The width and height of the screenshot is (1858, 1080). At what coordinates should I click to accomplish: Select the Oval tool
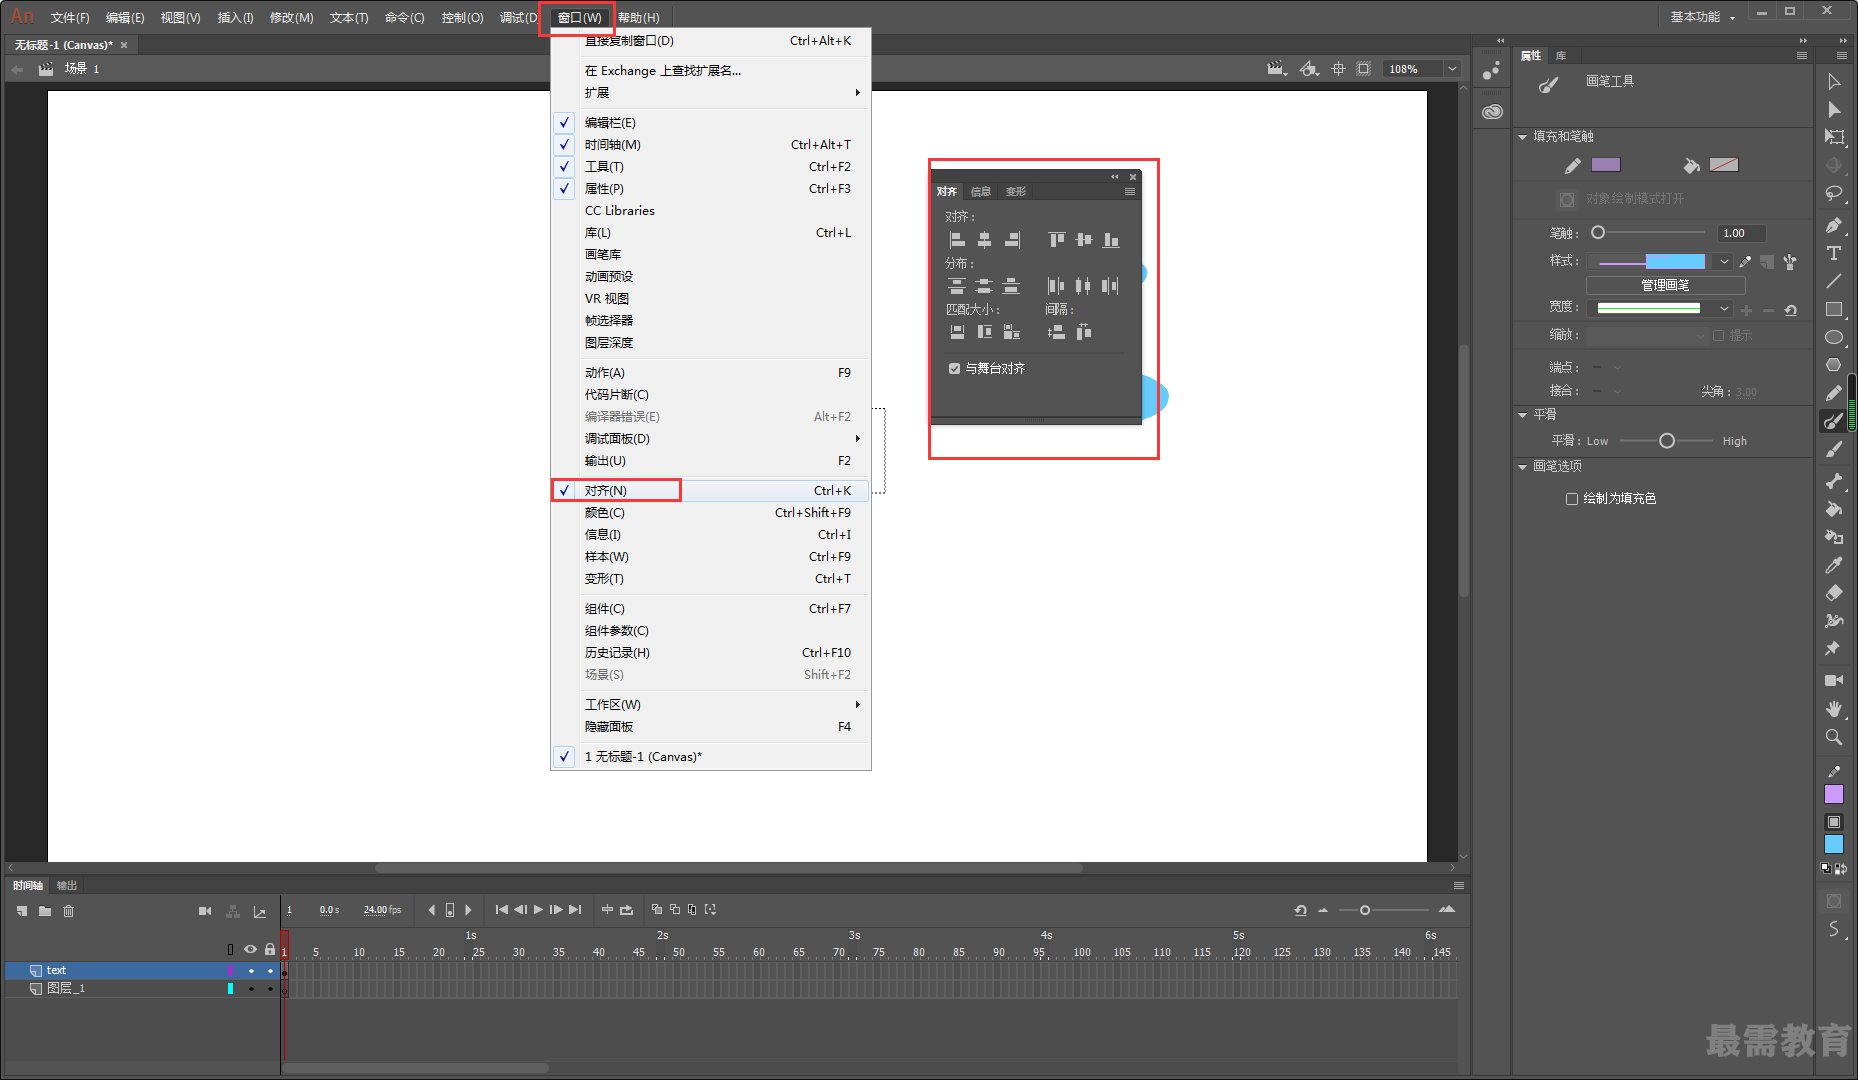pos(1834,337)
